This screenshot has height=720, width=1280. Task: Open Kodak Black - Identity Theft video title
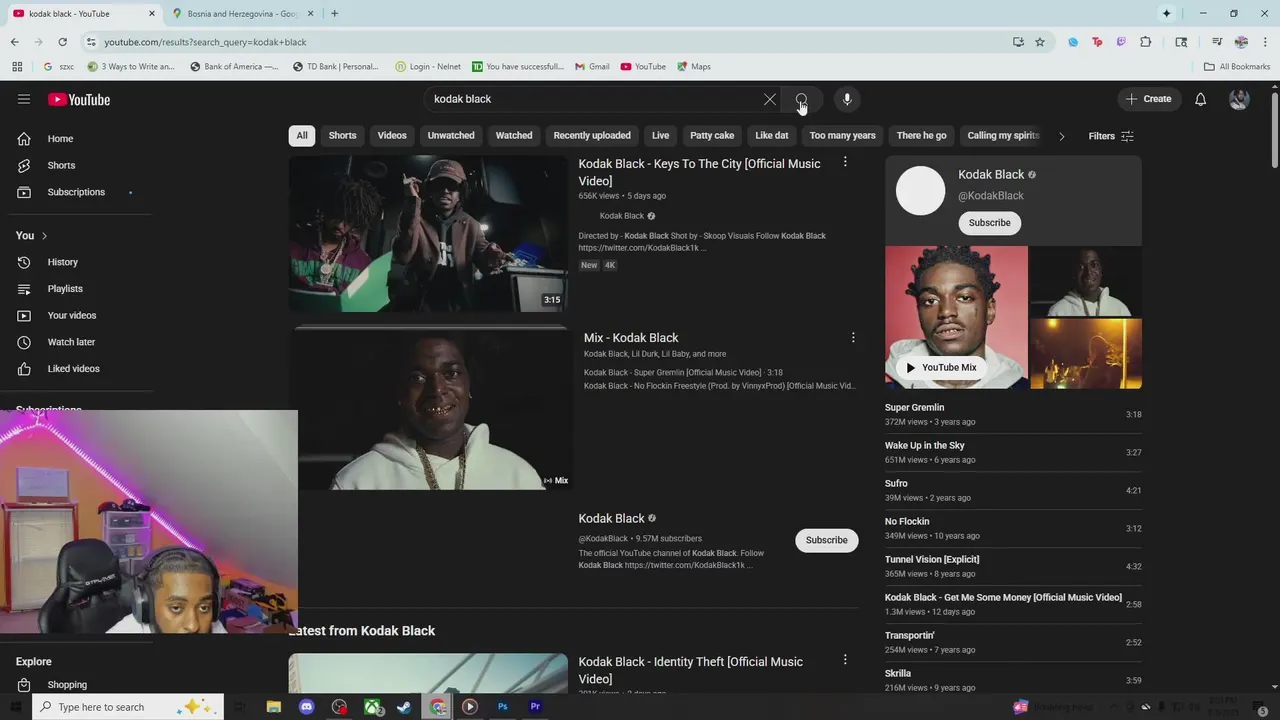690,670
